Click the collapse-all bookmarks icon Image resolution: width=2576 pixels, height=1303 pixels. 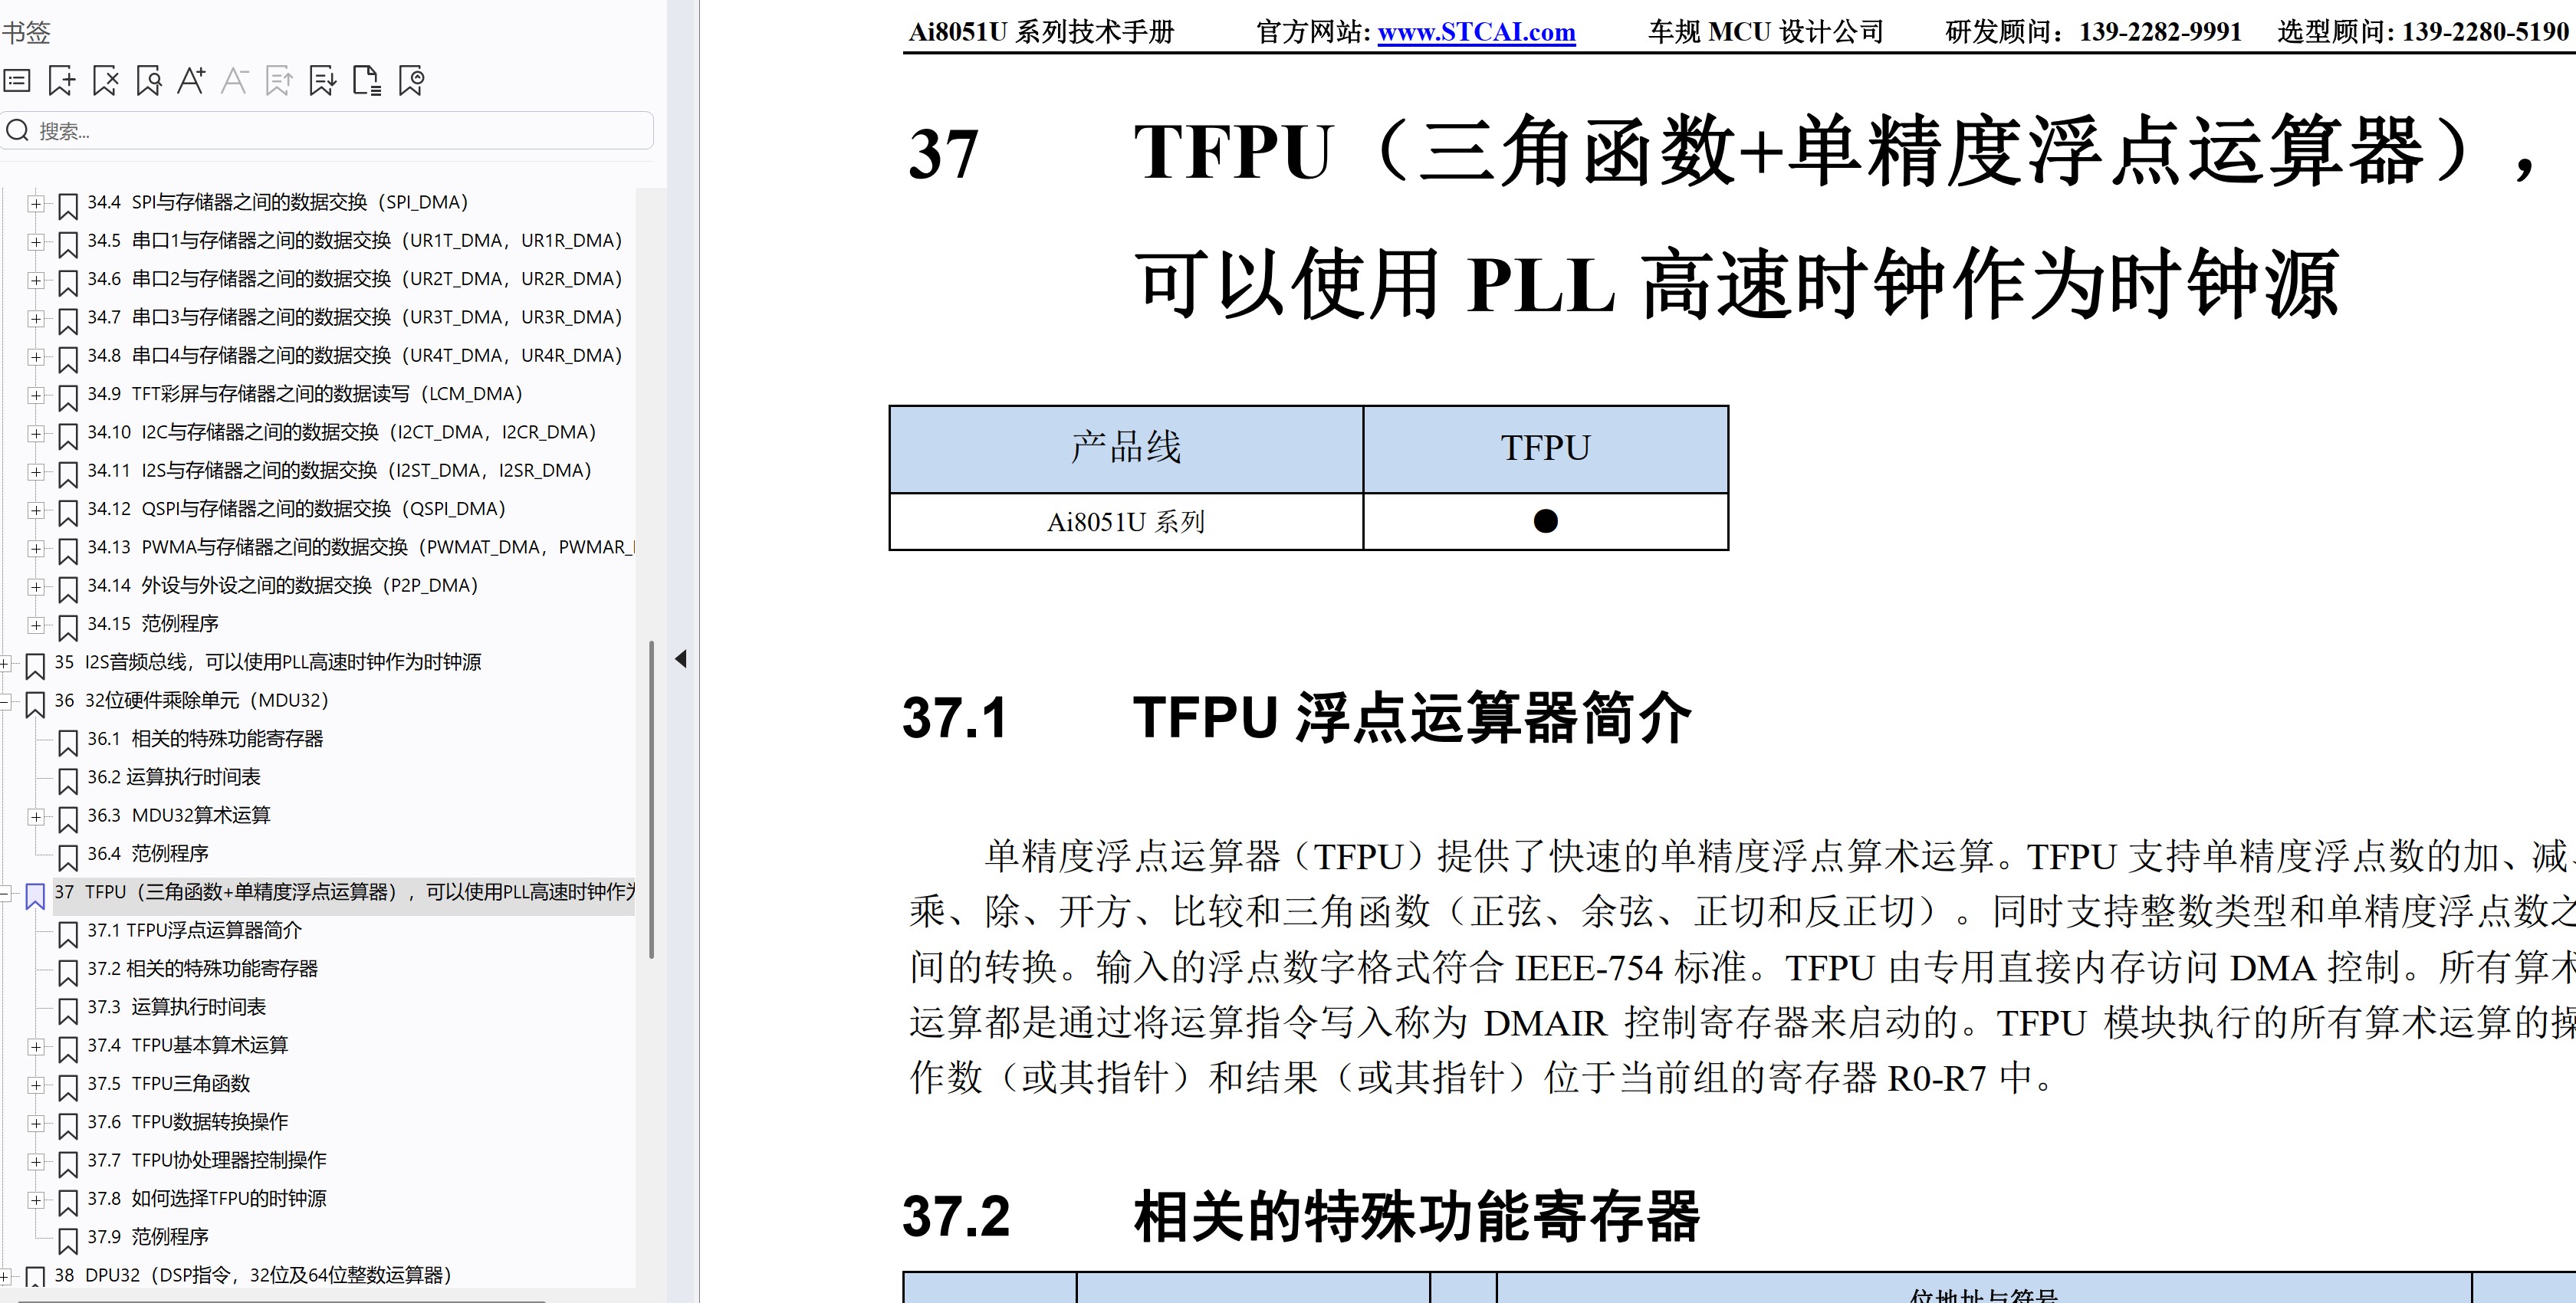[411, 81]
